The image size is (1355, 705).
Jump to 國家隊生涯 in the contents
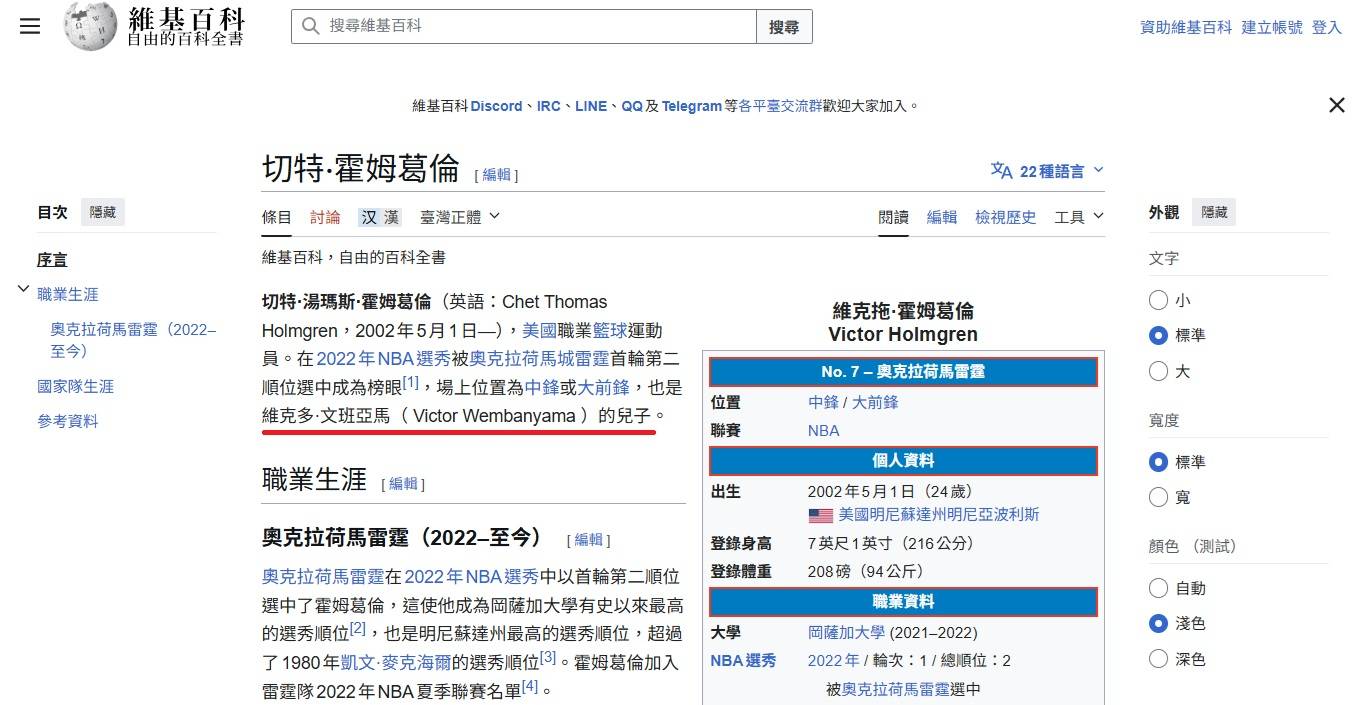[x=76, y=386]
